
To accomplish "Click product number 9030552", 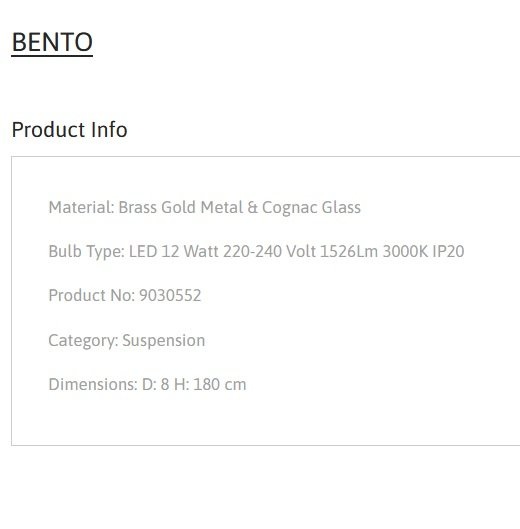I will pos(170,295).
